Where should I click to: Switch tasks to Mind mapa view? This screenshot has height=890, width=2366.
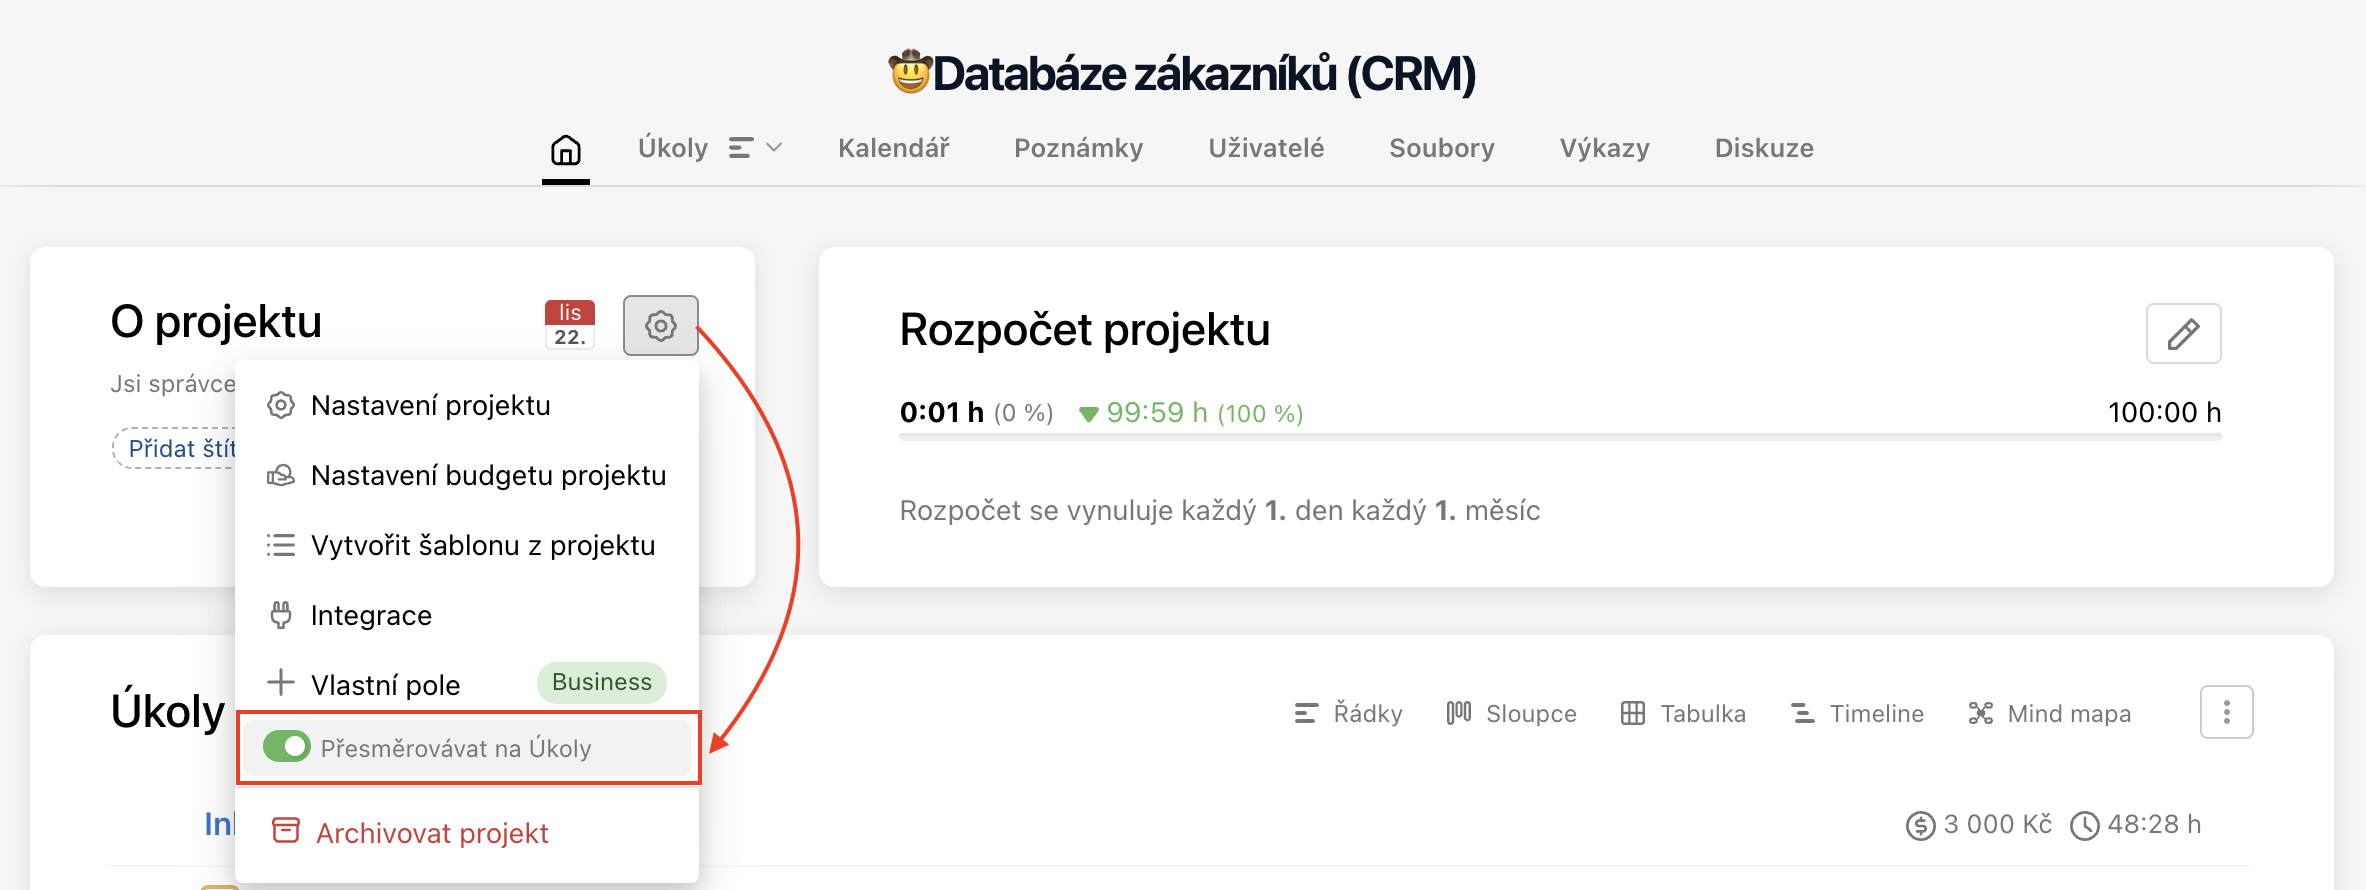pos(2050,713)
